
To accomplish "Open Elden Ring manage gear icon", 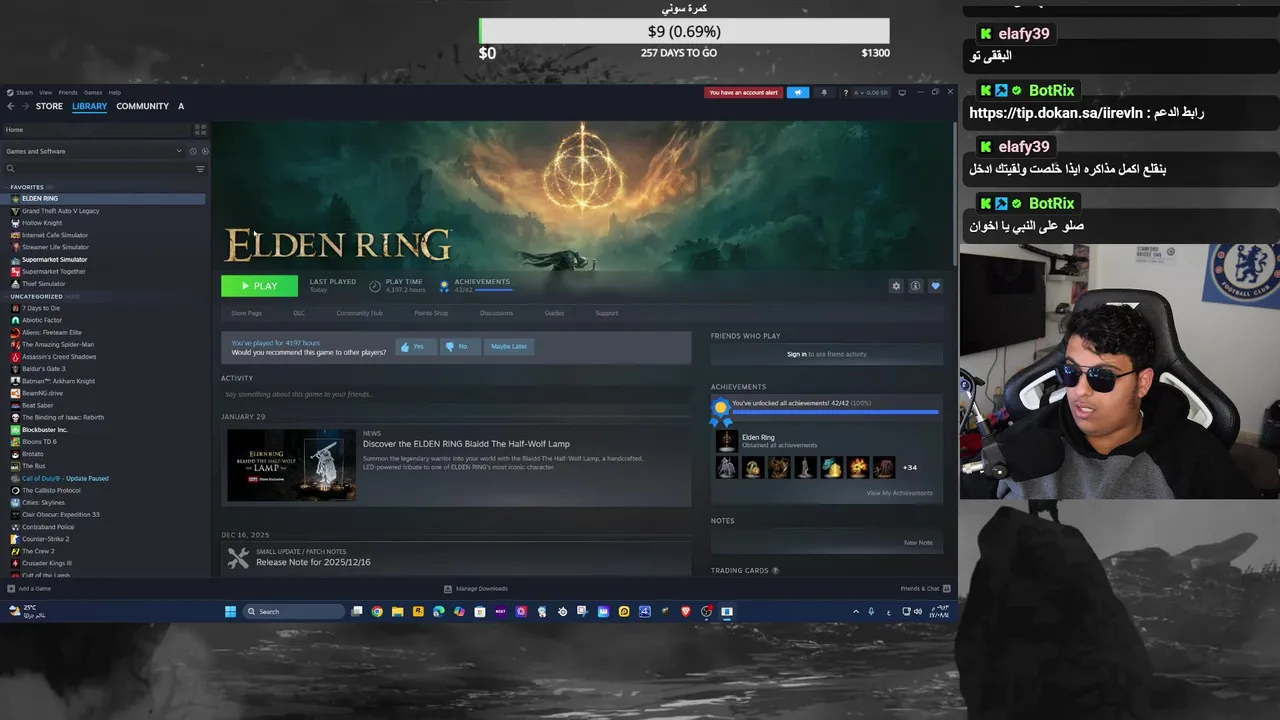I will click(896, 286).
